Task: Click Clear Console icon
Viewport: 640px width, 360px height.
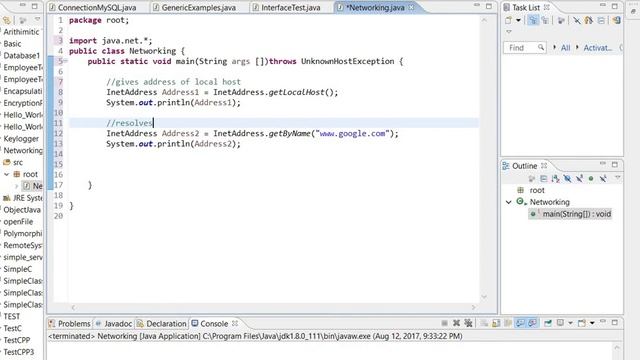Action: click(484, 323)
